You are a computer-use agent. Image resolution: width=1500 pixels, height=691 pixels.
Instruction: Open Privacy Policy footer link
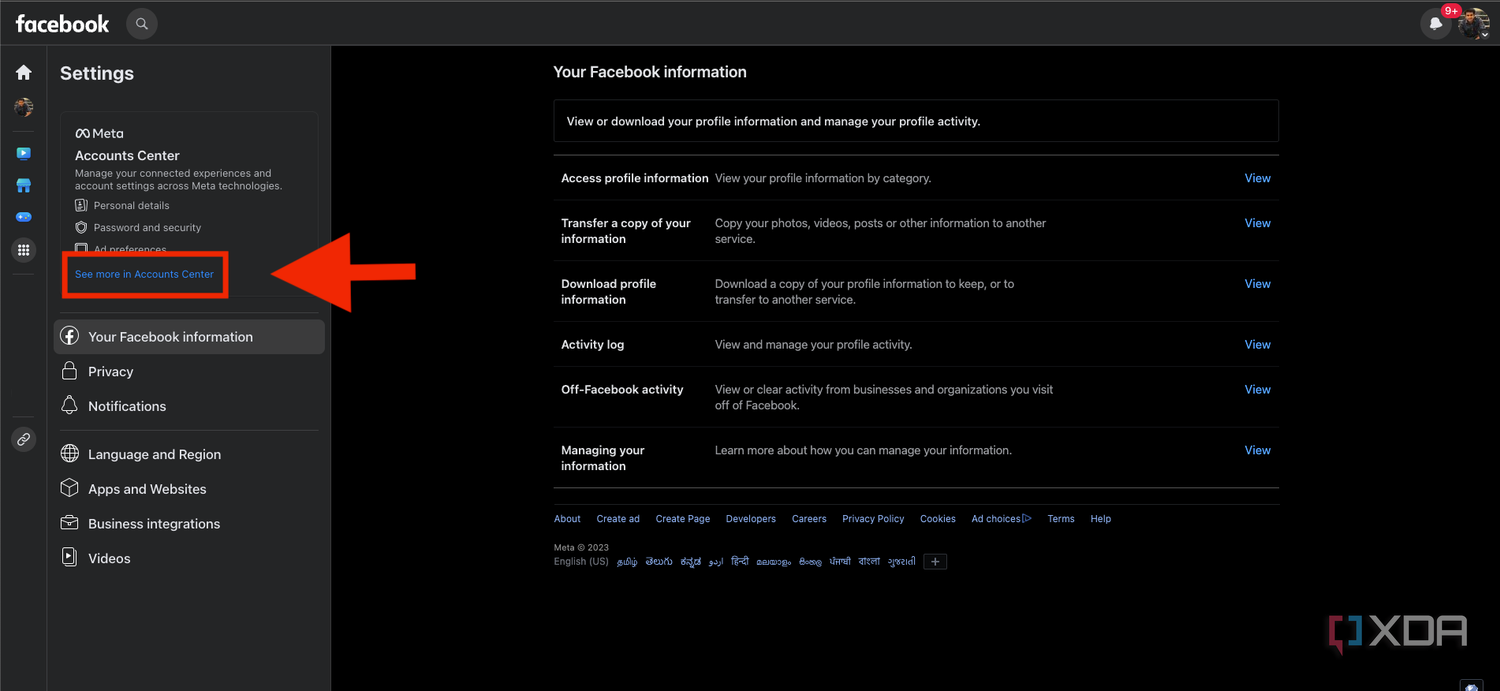[872, 519]
